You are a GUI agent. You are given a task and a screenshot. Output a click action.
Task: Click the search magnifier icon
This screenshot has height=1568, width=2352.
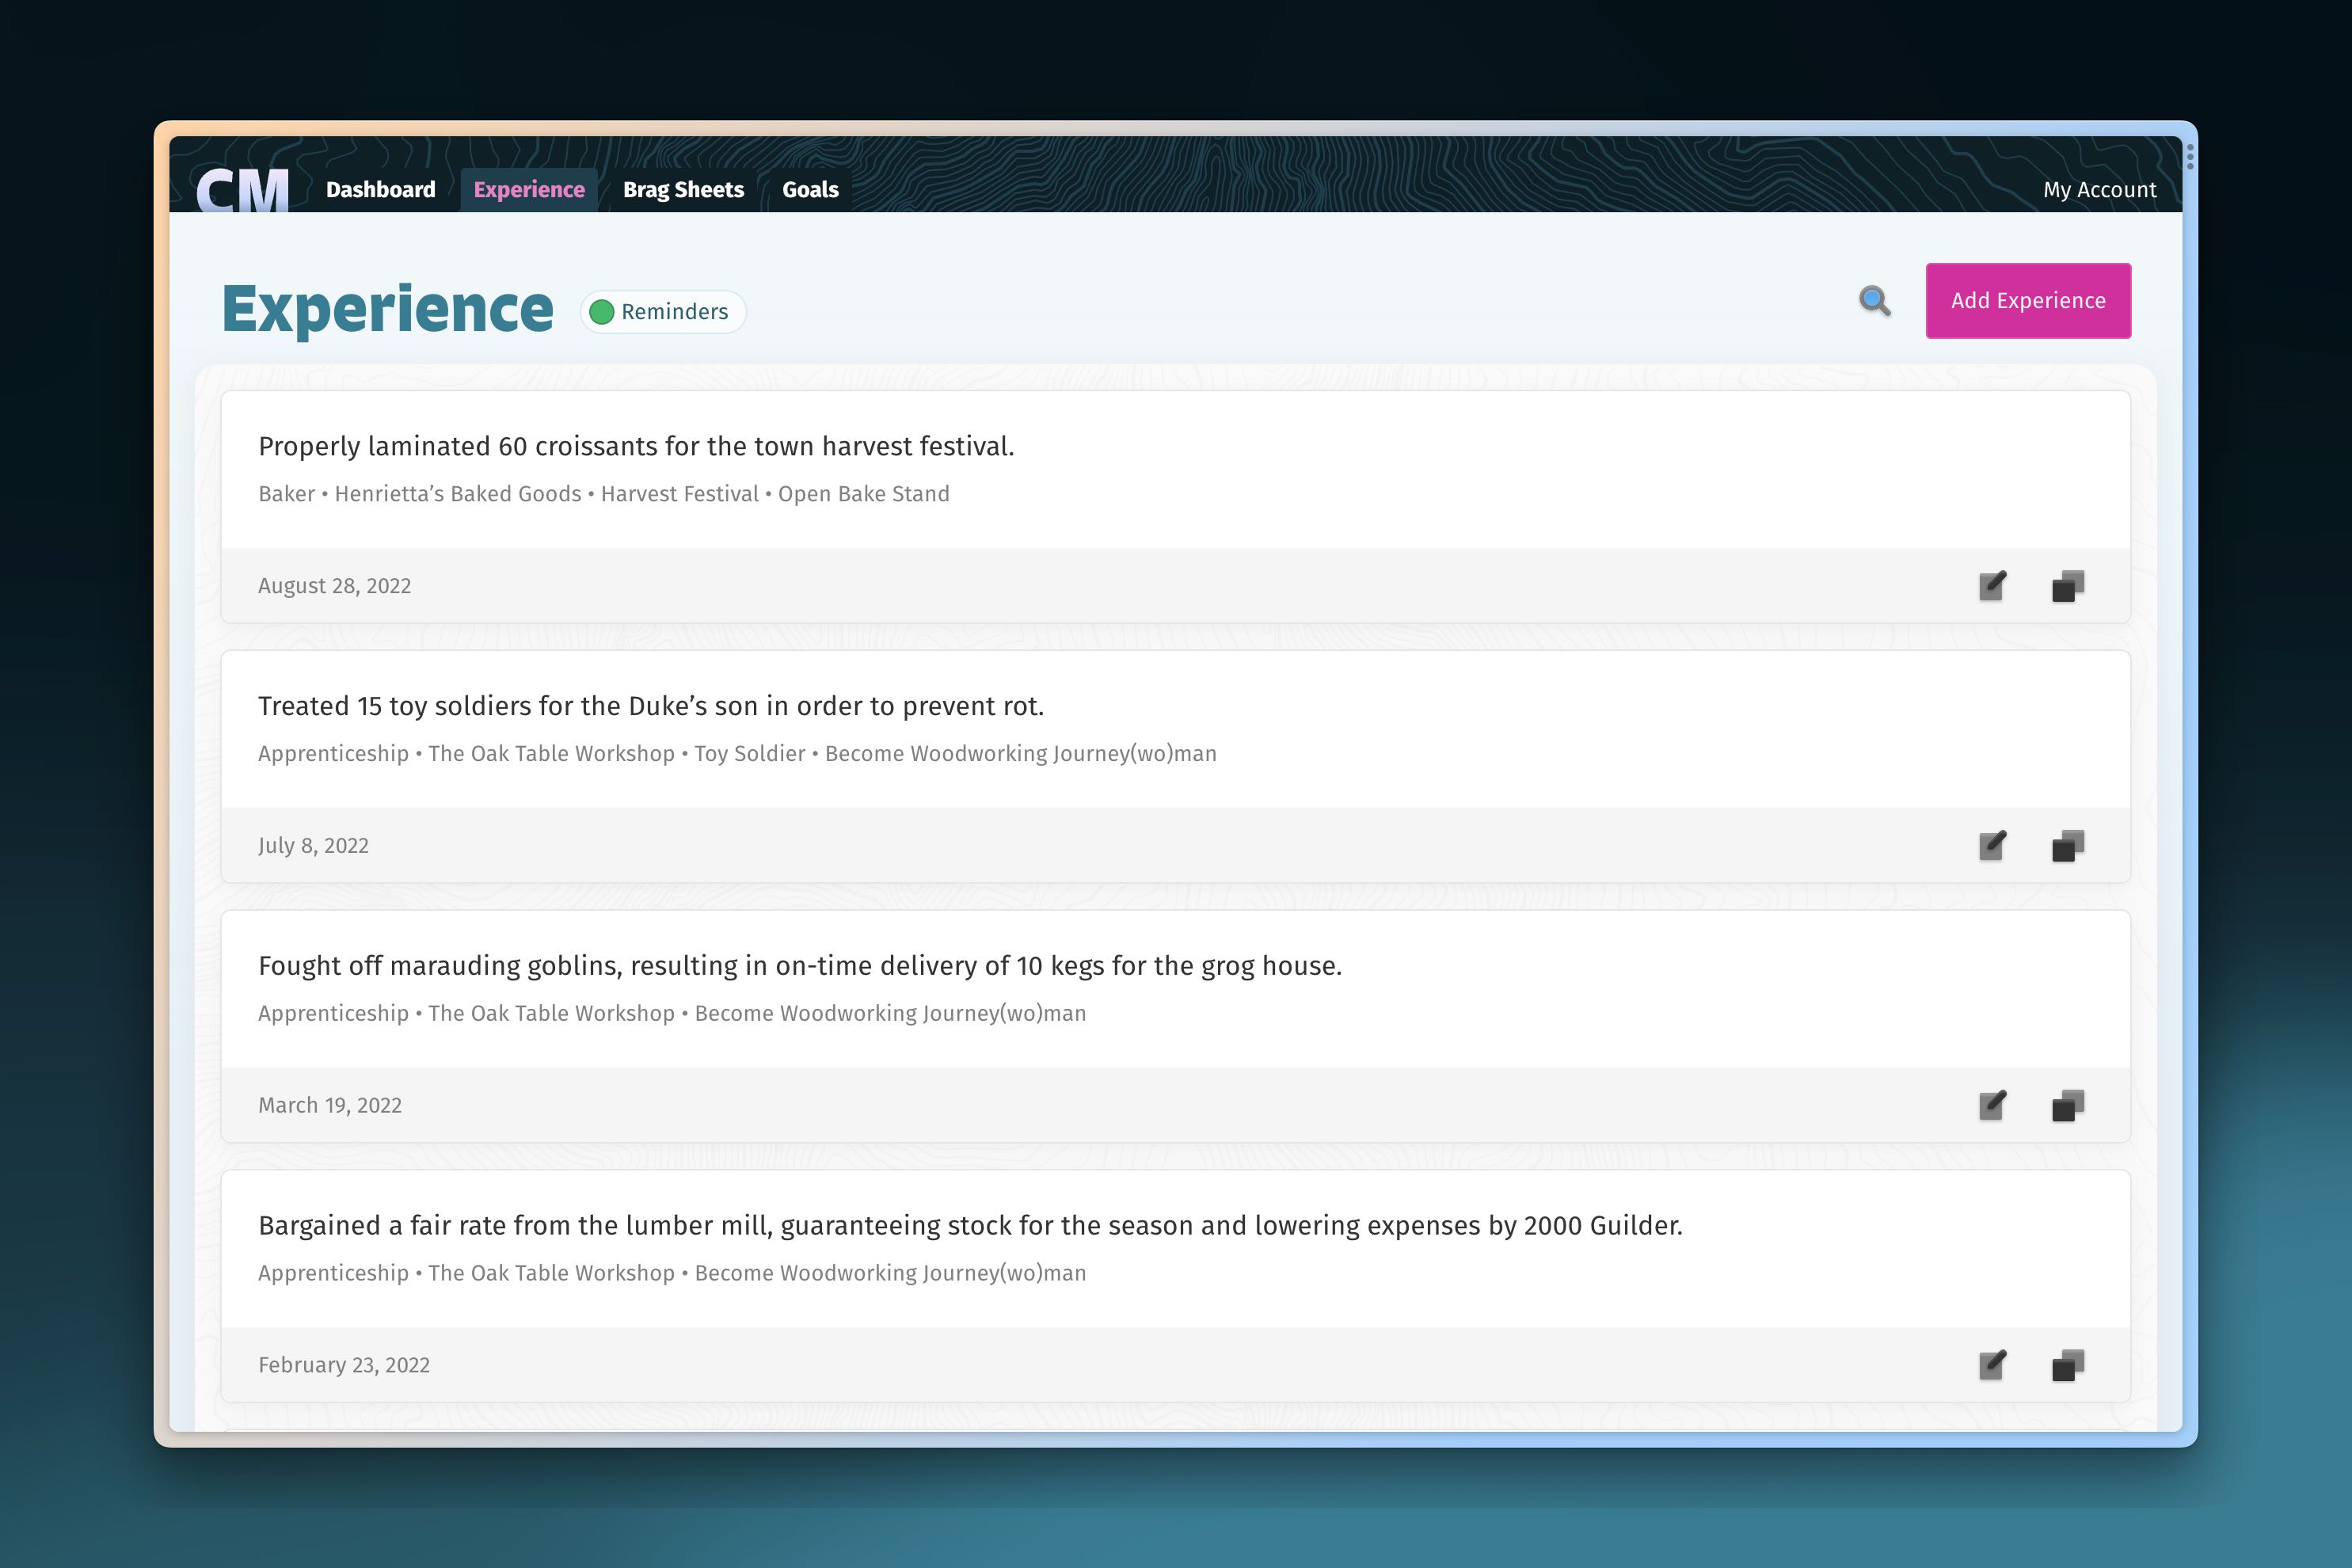(x=1874, y=300)
